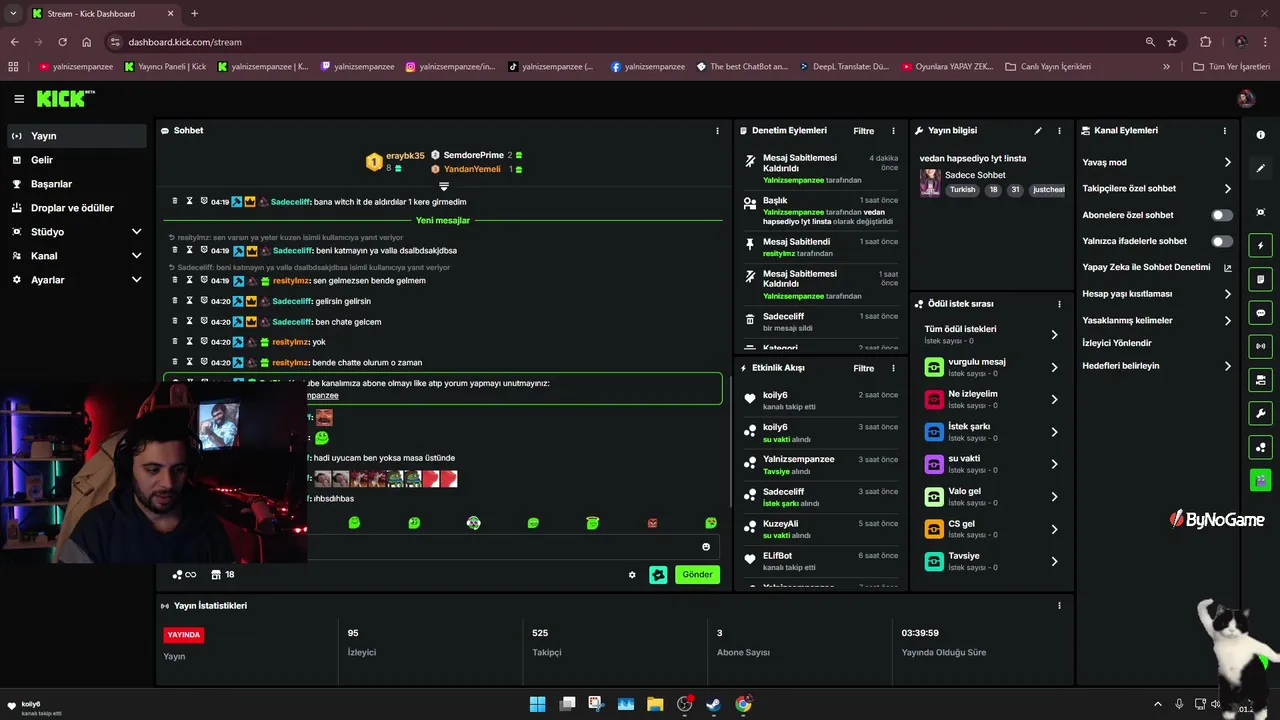Viewport: 1280px width, 720px height.
Task: Open Steam from taskbar
Action: (x=713, y=704)
